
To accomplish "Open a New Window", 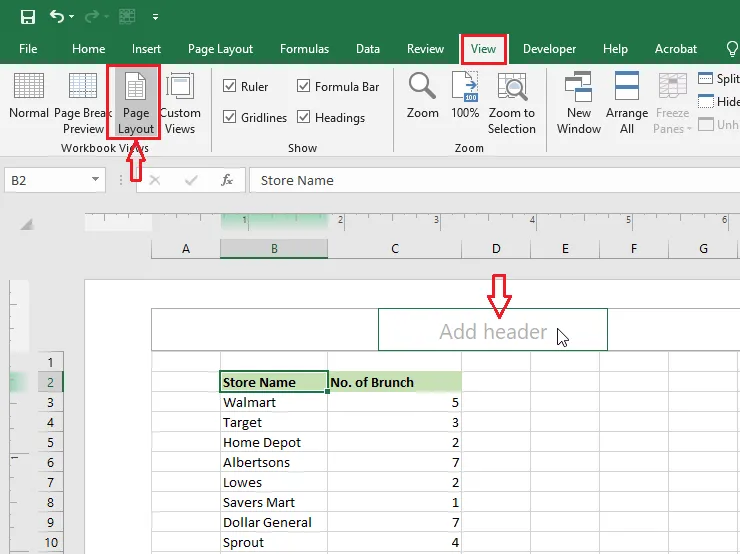I will (579, 103).
